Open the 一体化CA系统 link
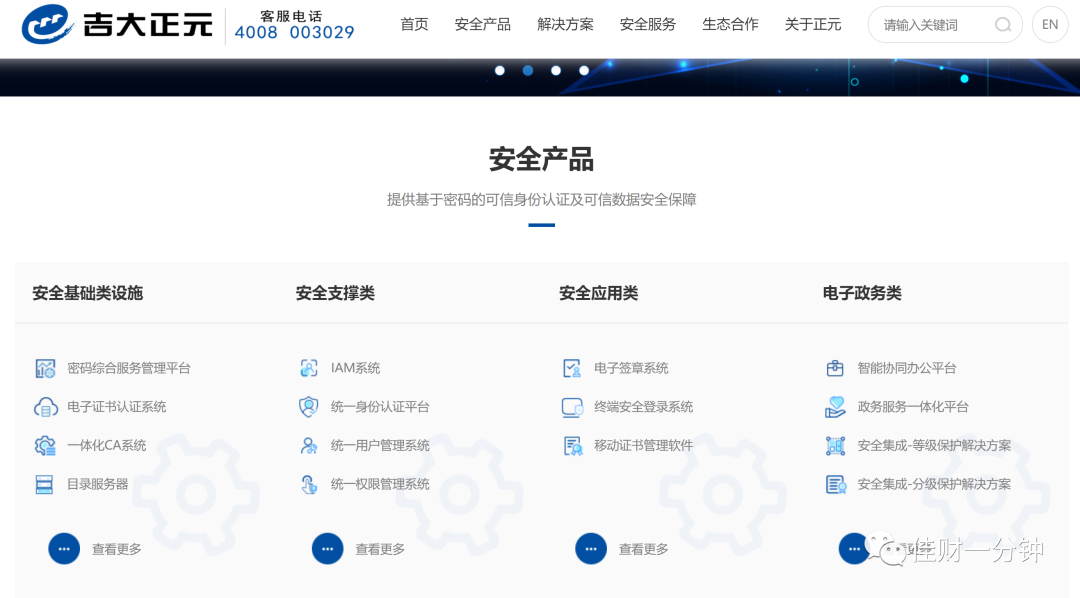 [107, 446]
